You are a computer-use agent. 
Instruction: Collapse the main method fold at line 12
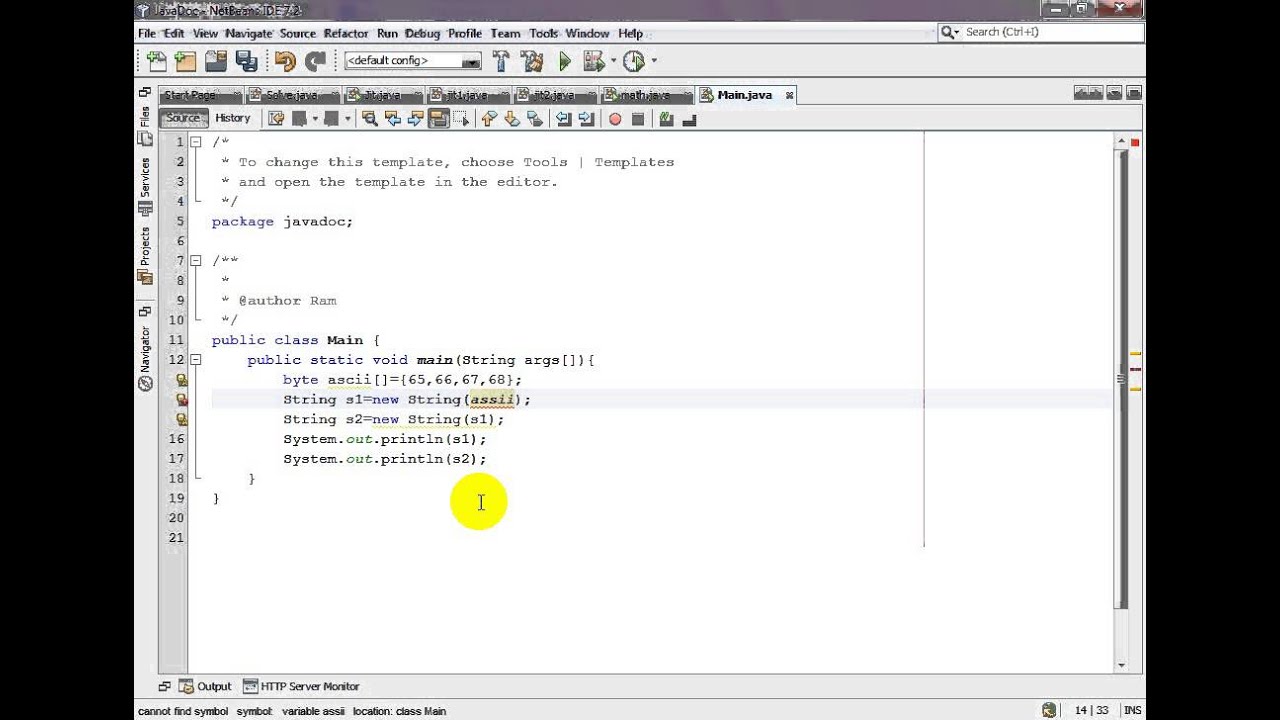coord(196,359)
